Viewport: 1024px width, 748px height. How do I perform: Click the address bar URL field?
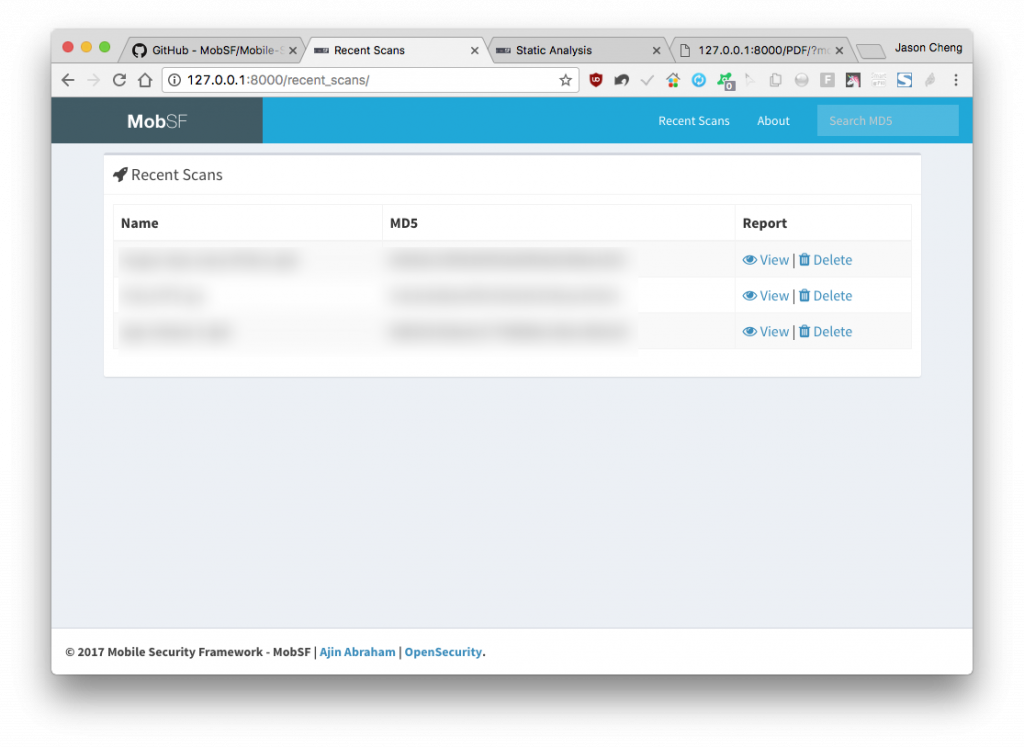pyautogui.click(x=371, y=80)
